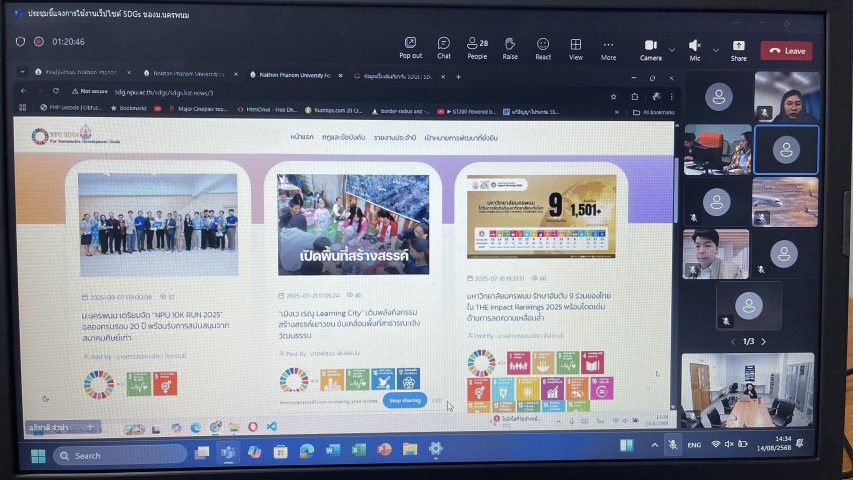Image resolution: width=853 pixels, height=480 pixels.
Task: Click Stop sharing button
Action: [404, 400]
